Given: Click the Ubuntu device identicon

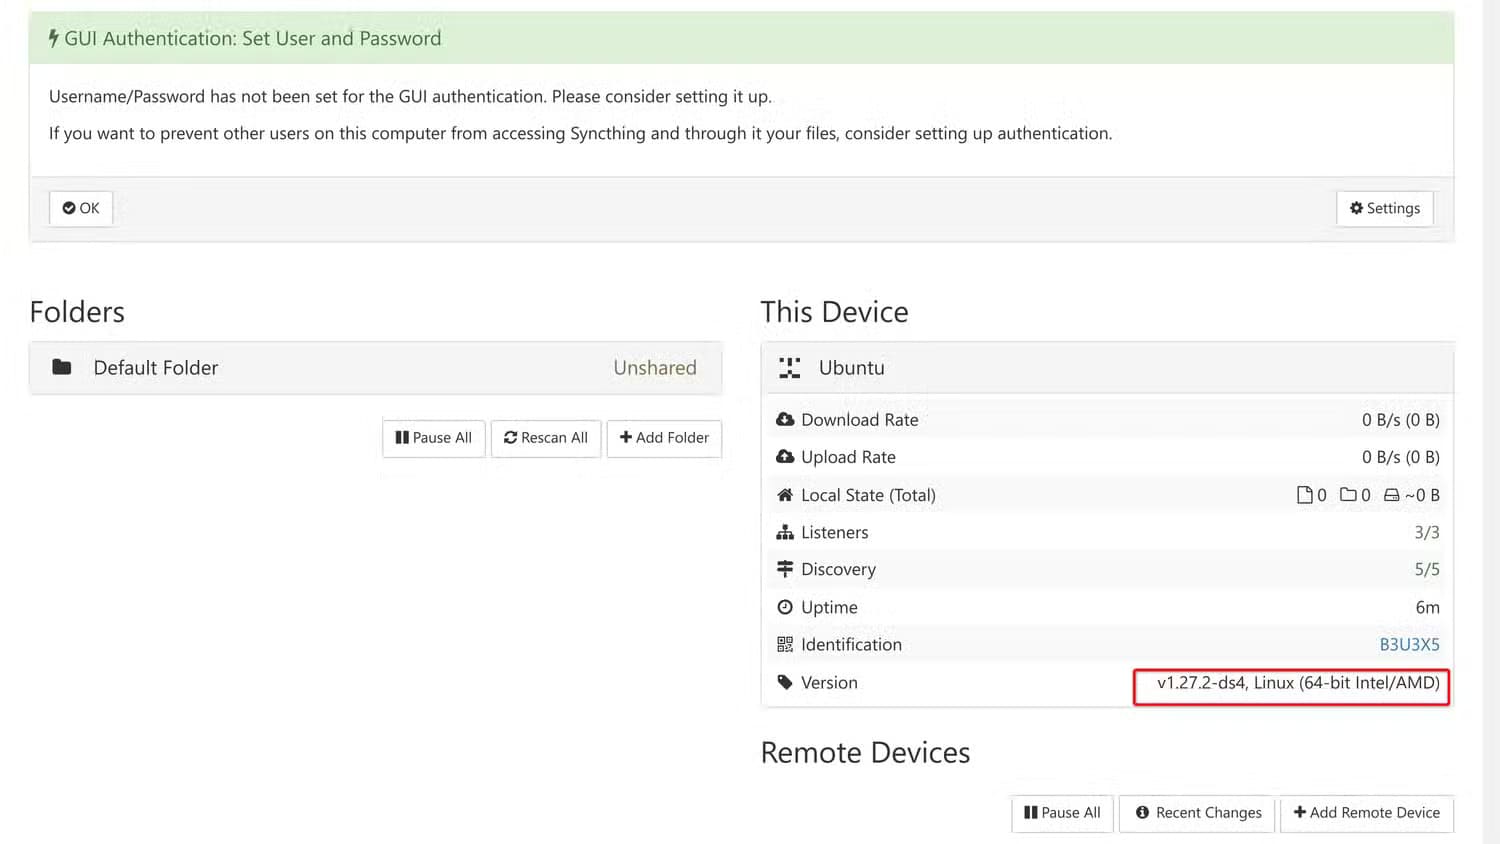Looking at the screenshot, I should click(x=790, y=368).
